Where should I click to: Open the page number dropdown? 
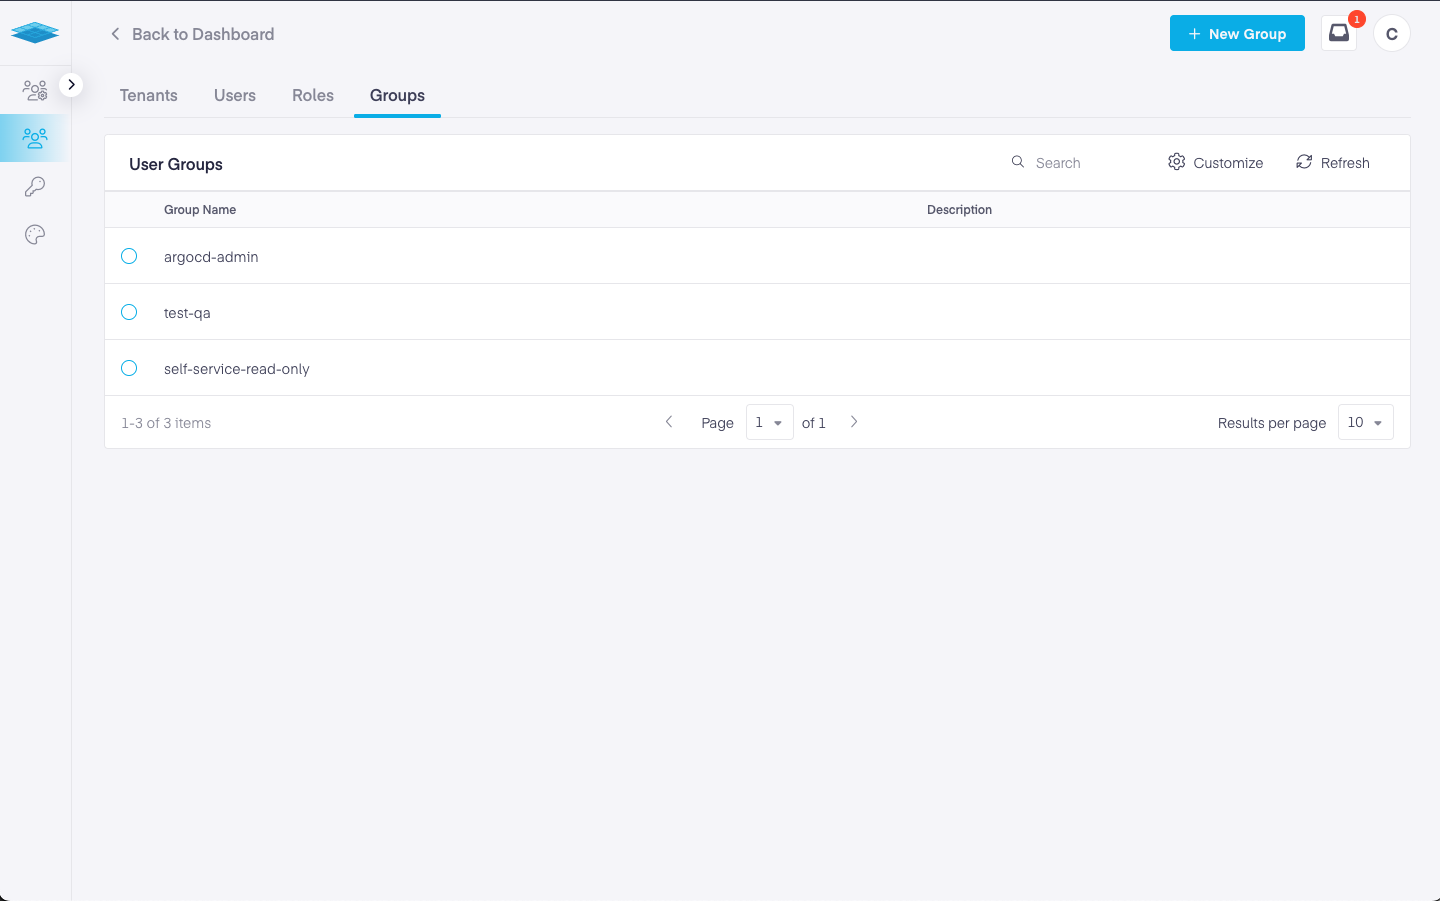769,422
